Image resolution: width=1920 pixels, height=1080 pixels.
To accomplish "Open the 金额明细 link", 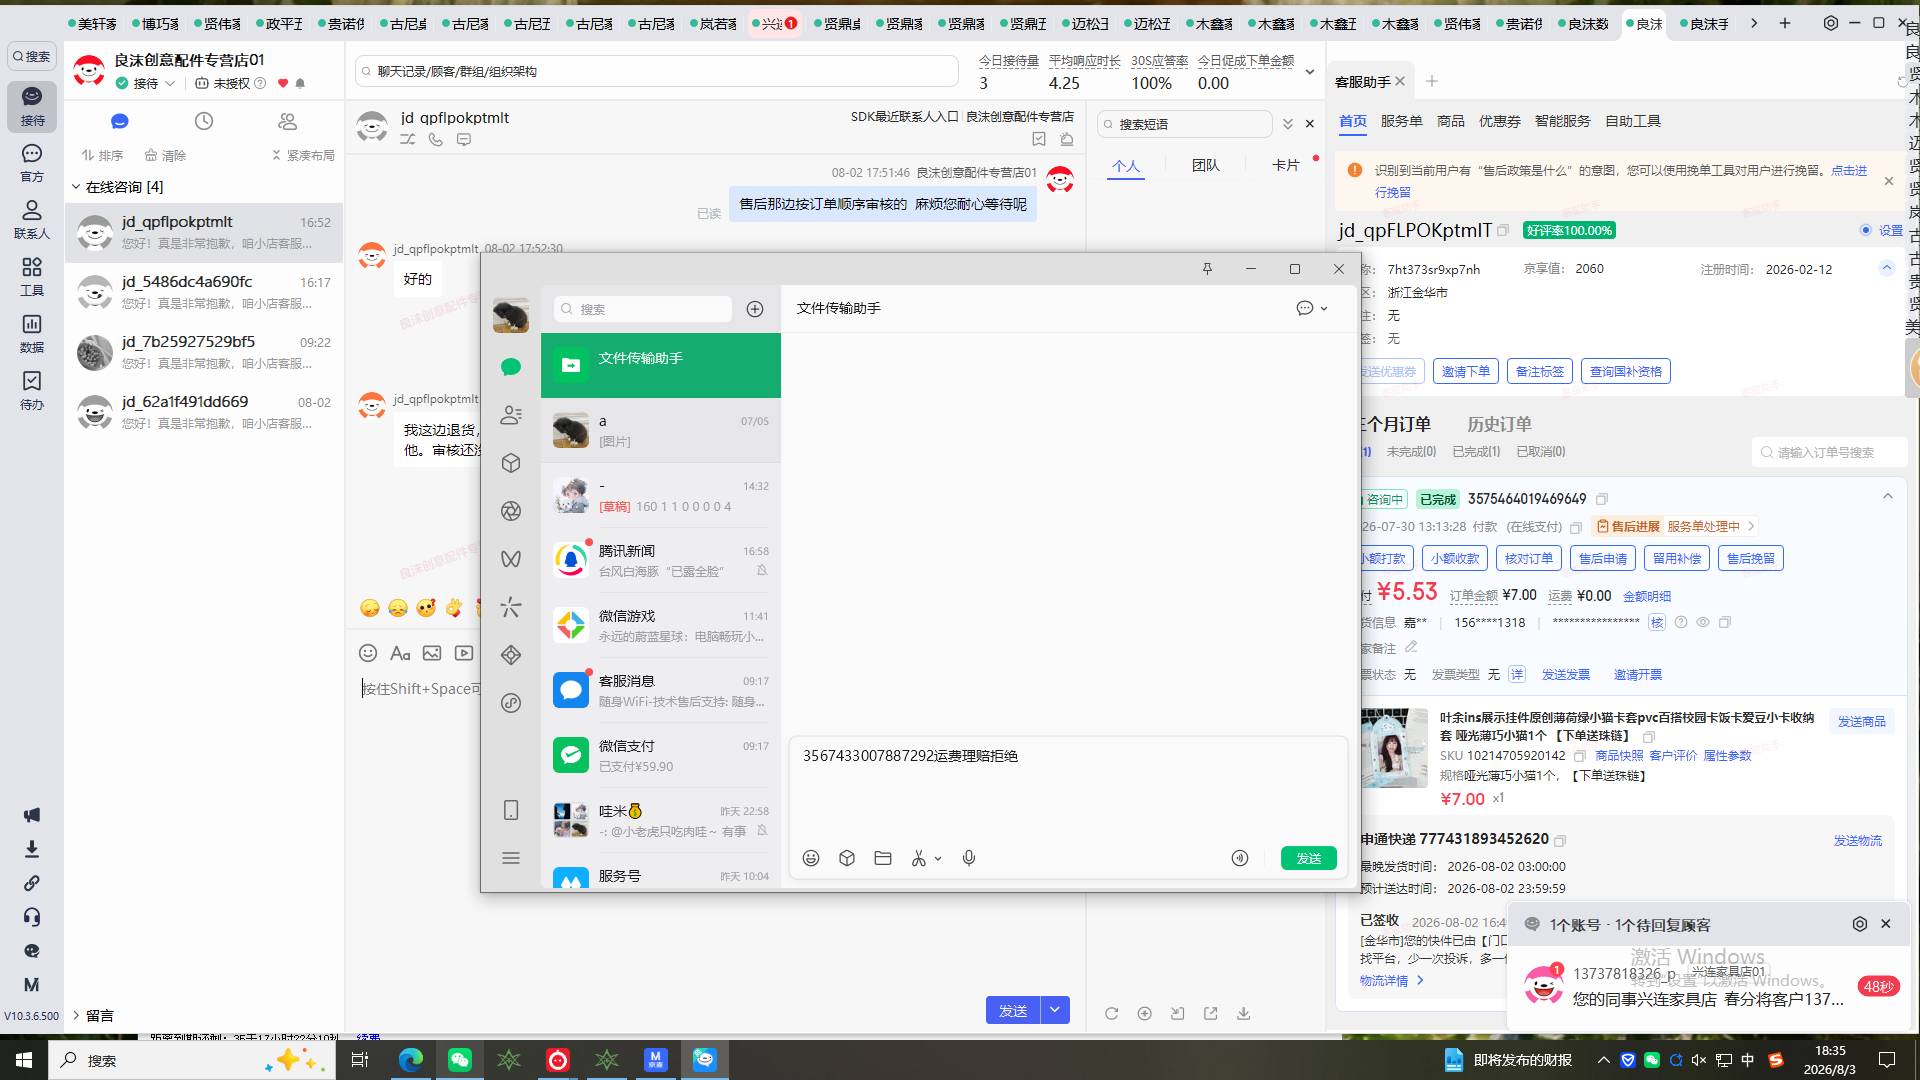I will 1646,596.
